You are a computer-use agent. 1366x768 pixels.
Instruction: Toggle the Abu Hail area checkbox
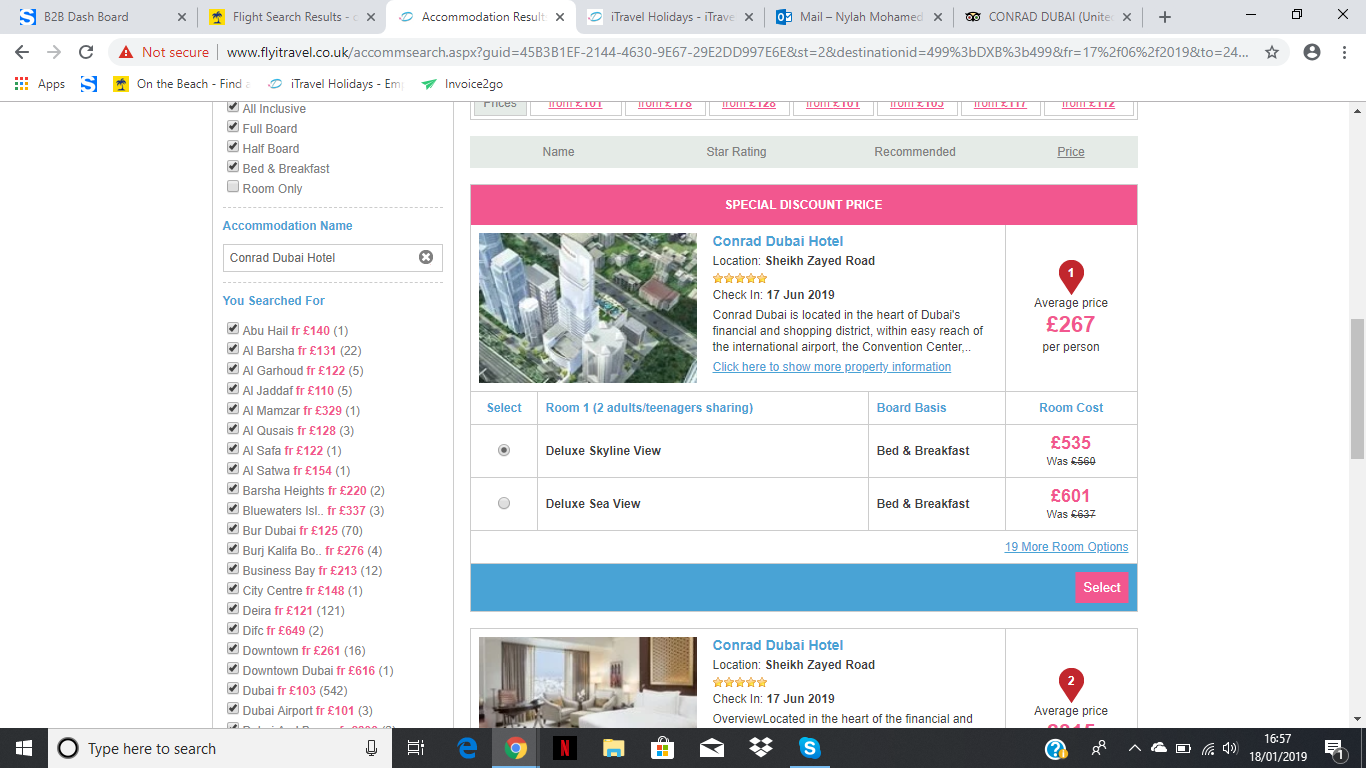coord(233,329)
